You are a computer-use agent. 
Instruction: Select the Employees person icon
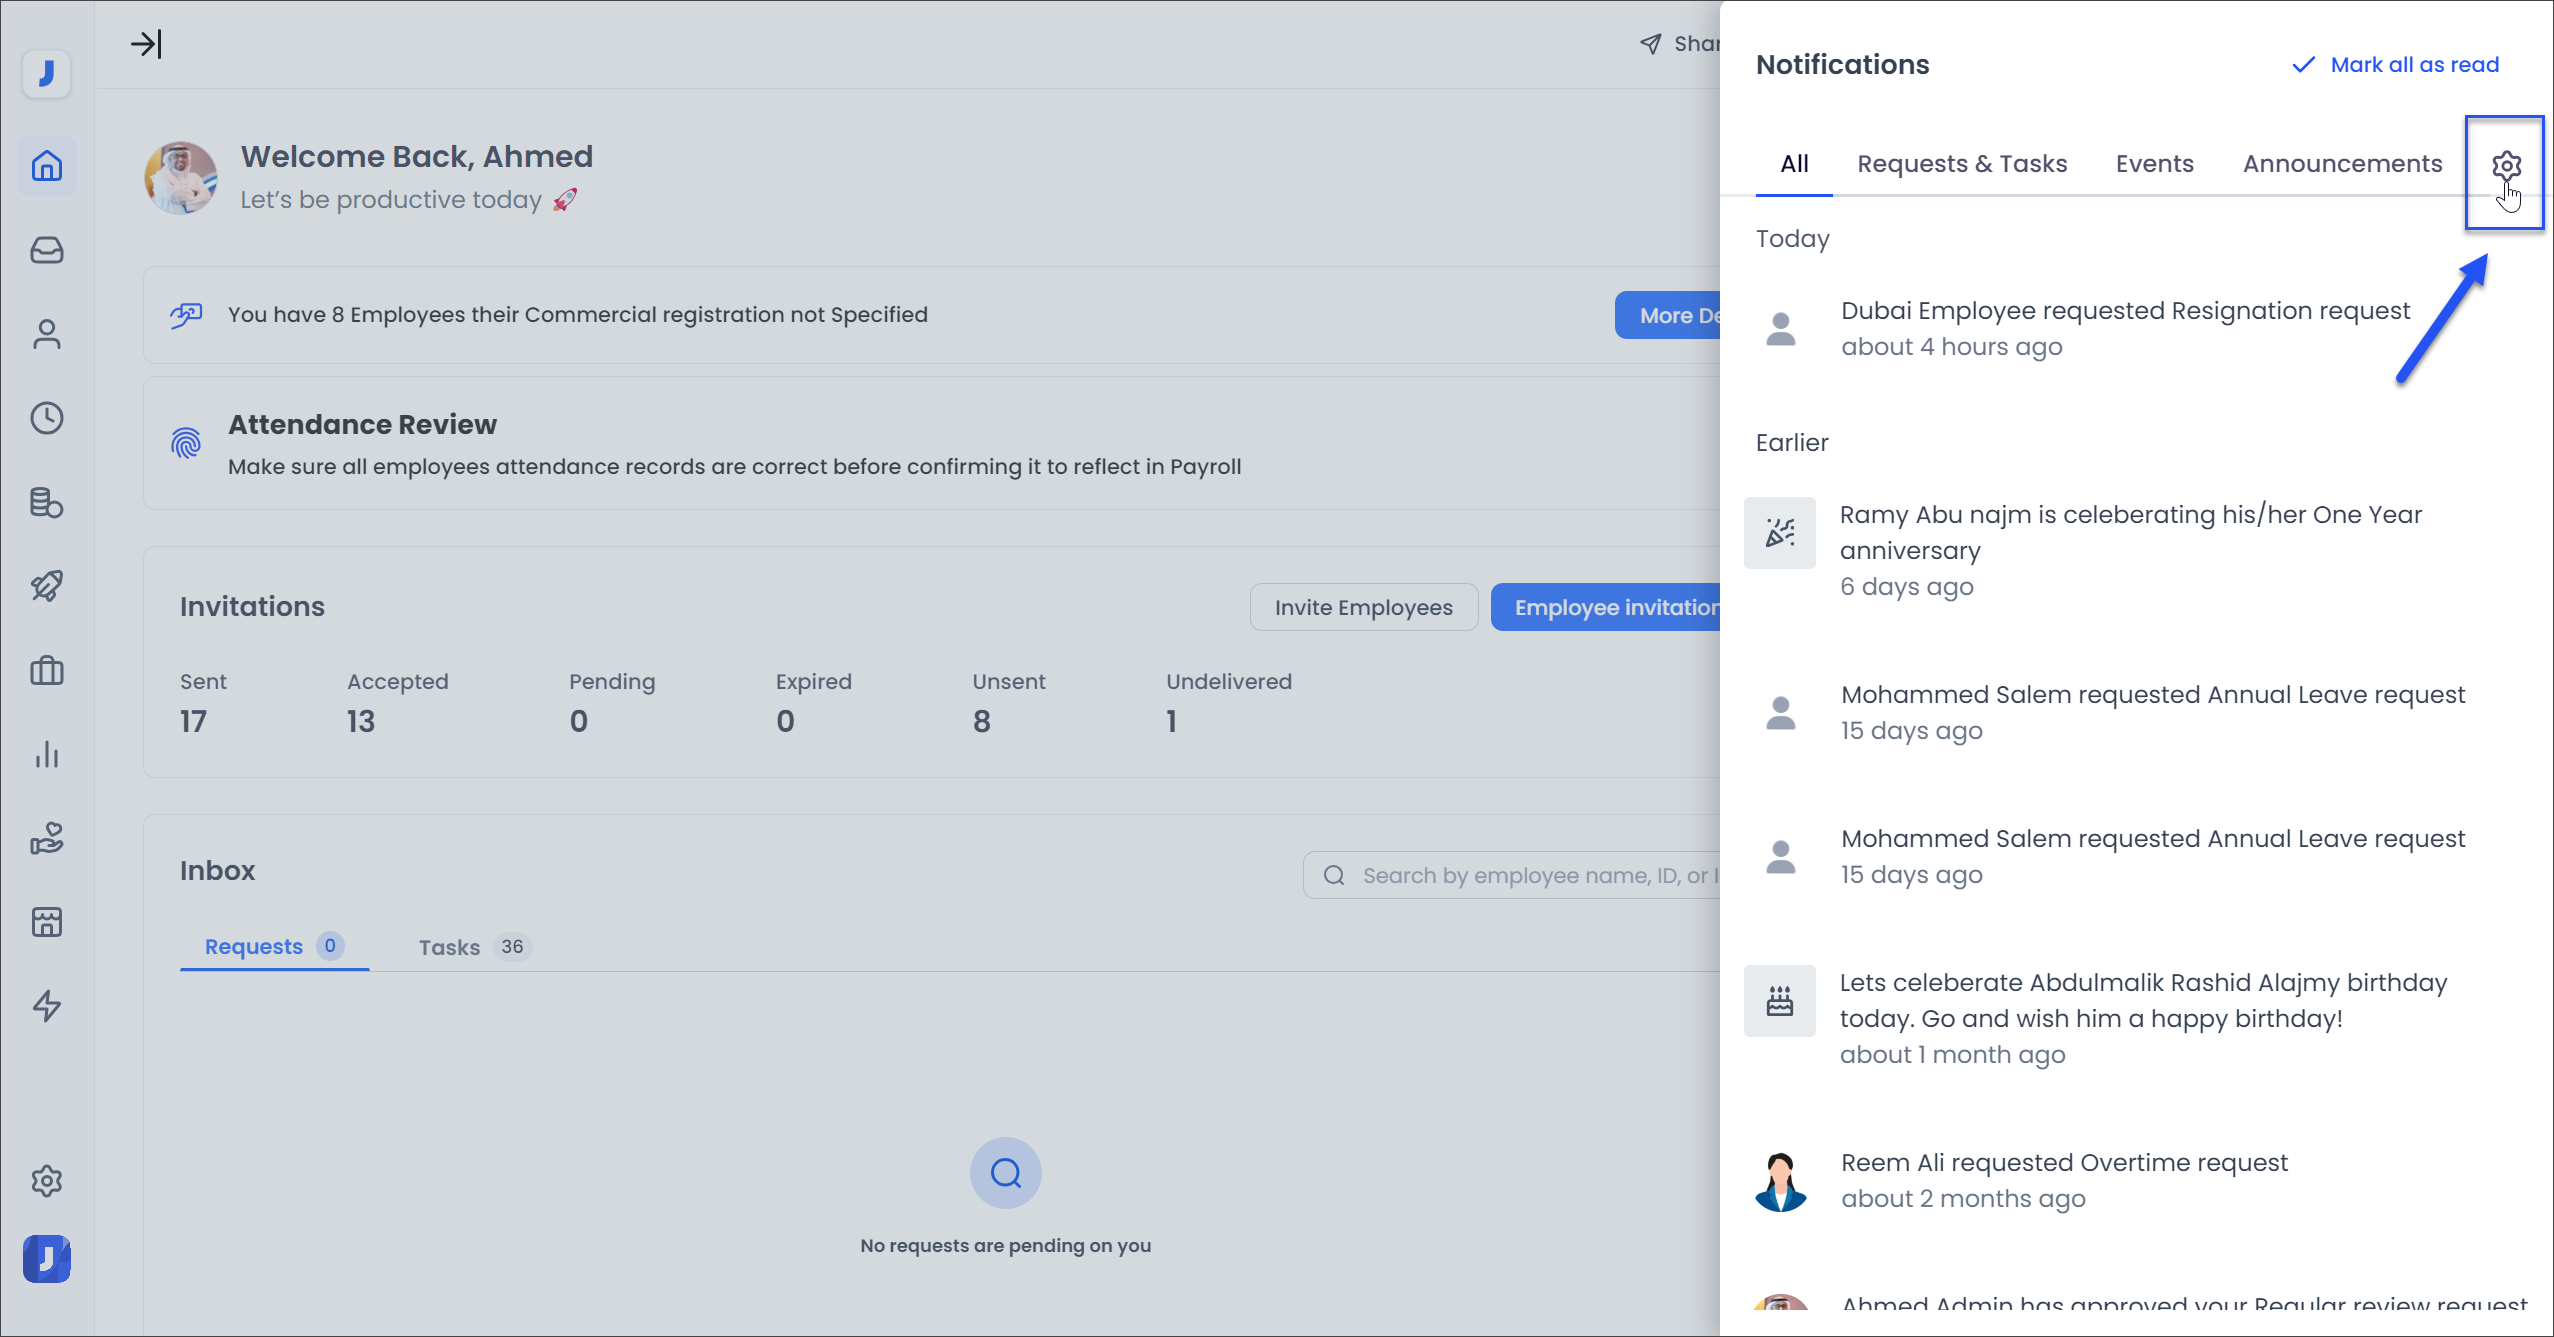point(47,333)
